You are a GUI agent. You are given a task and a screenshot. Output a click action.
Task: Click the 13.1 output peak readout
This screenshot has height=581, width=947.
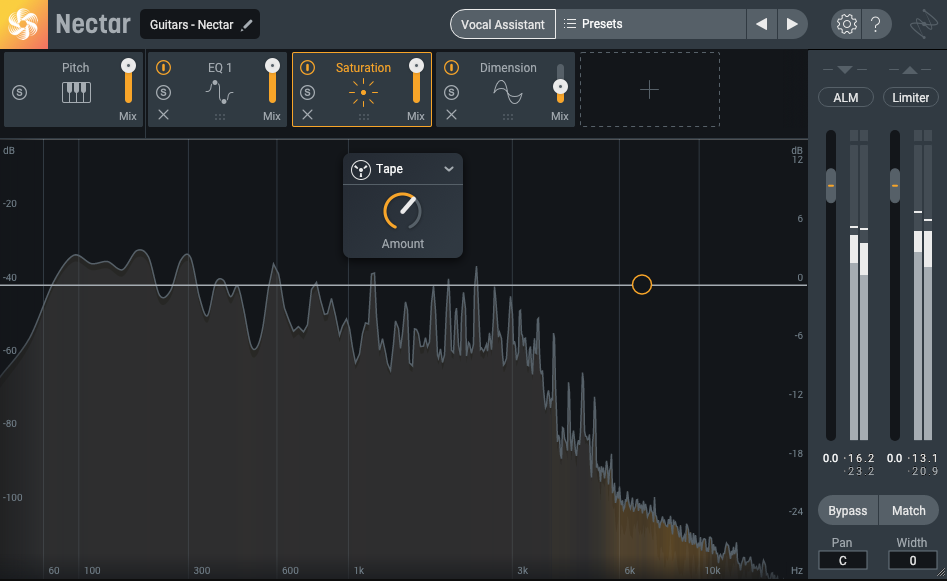923,458
